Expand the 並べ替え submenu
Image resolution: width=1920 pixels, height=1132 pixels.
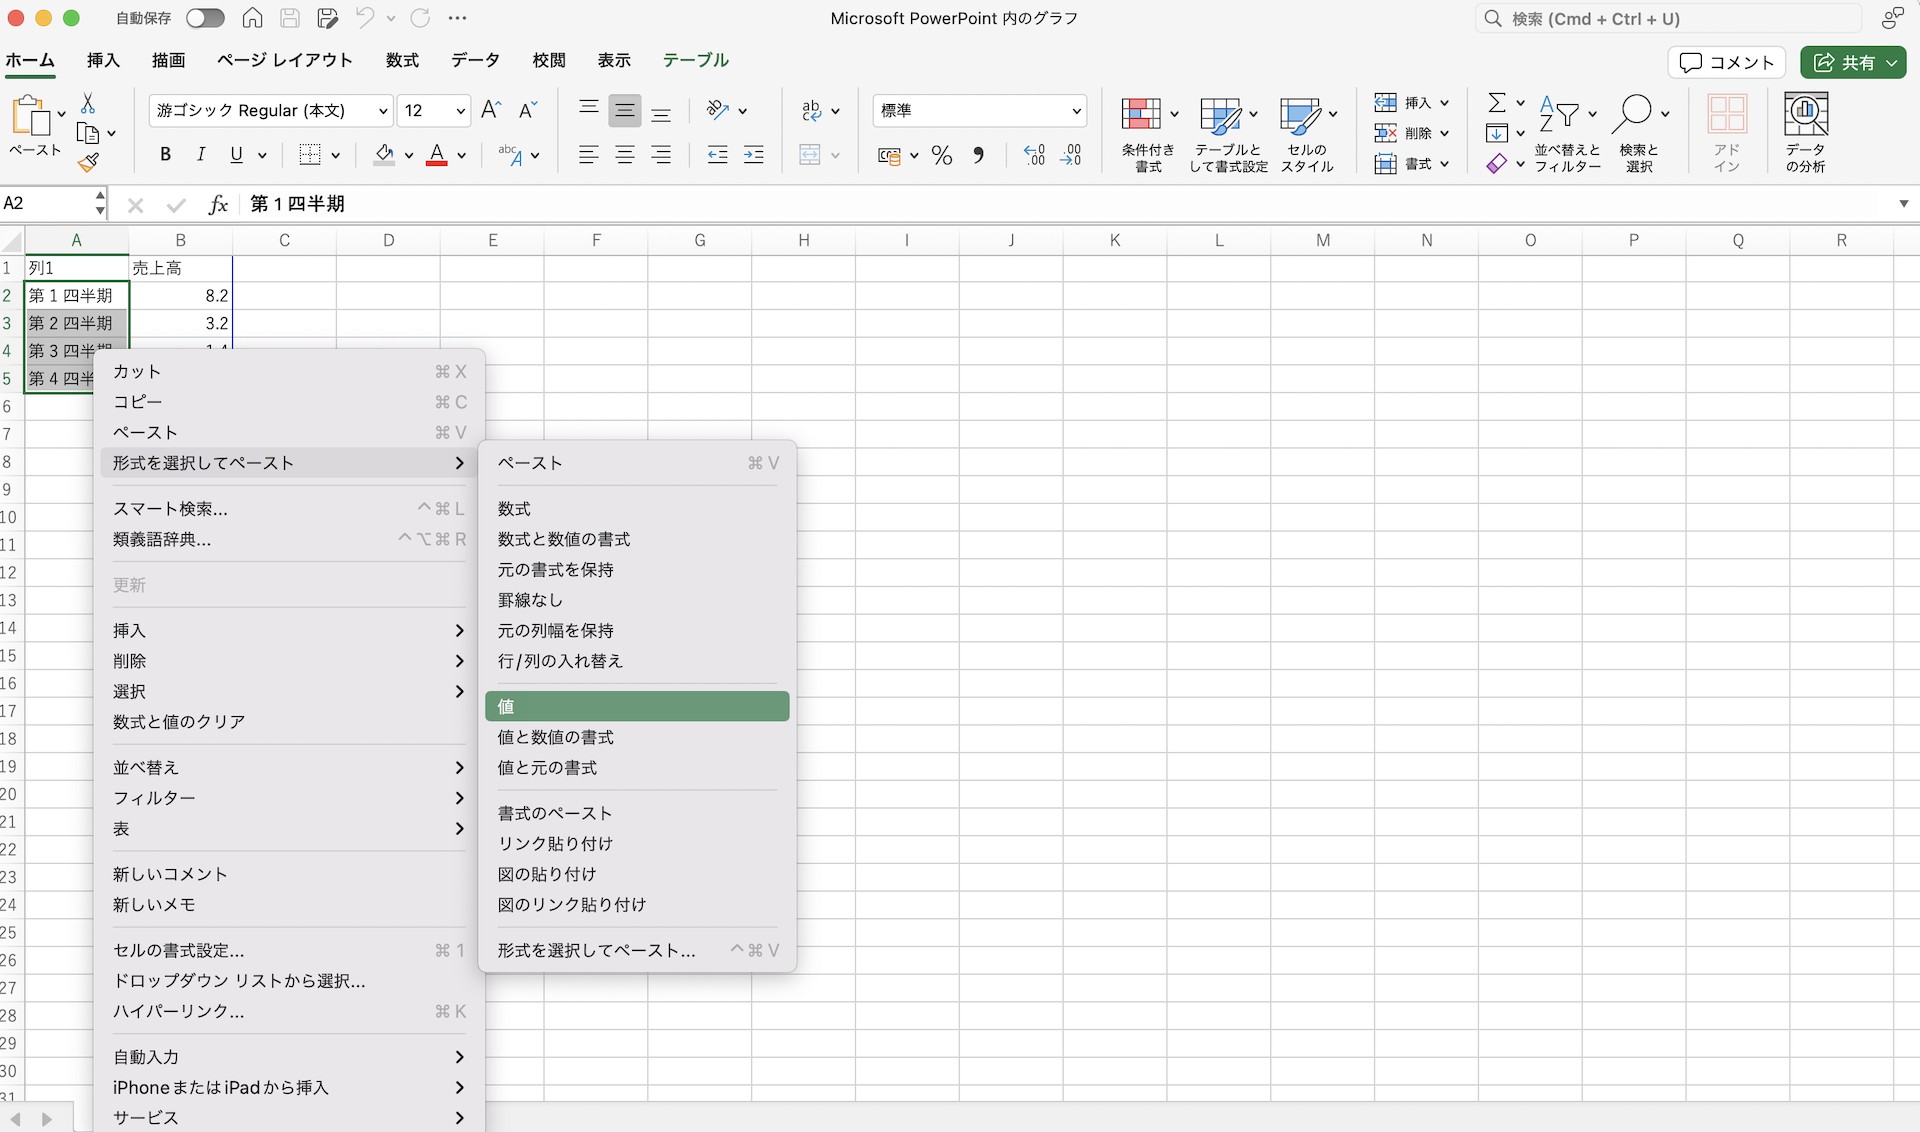(x=289, y=767)
